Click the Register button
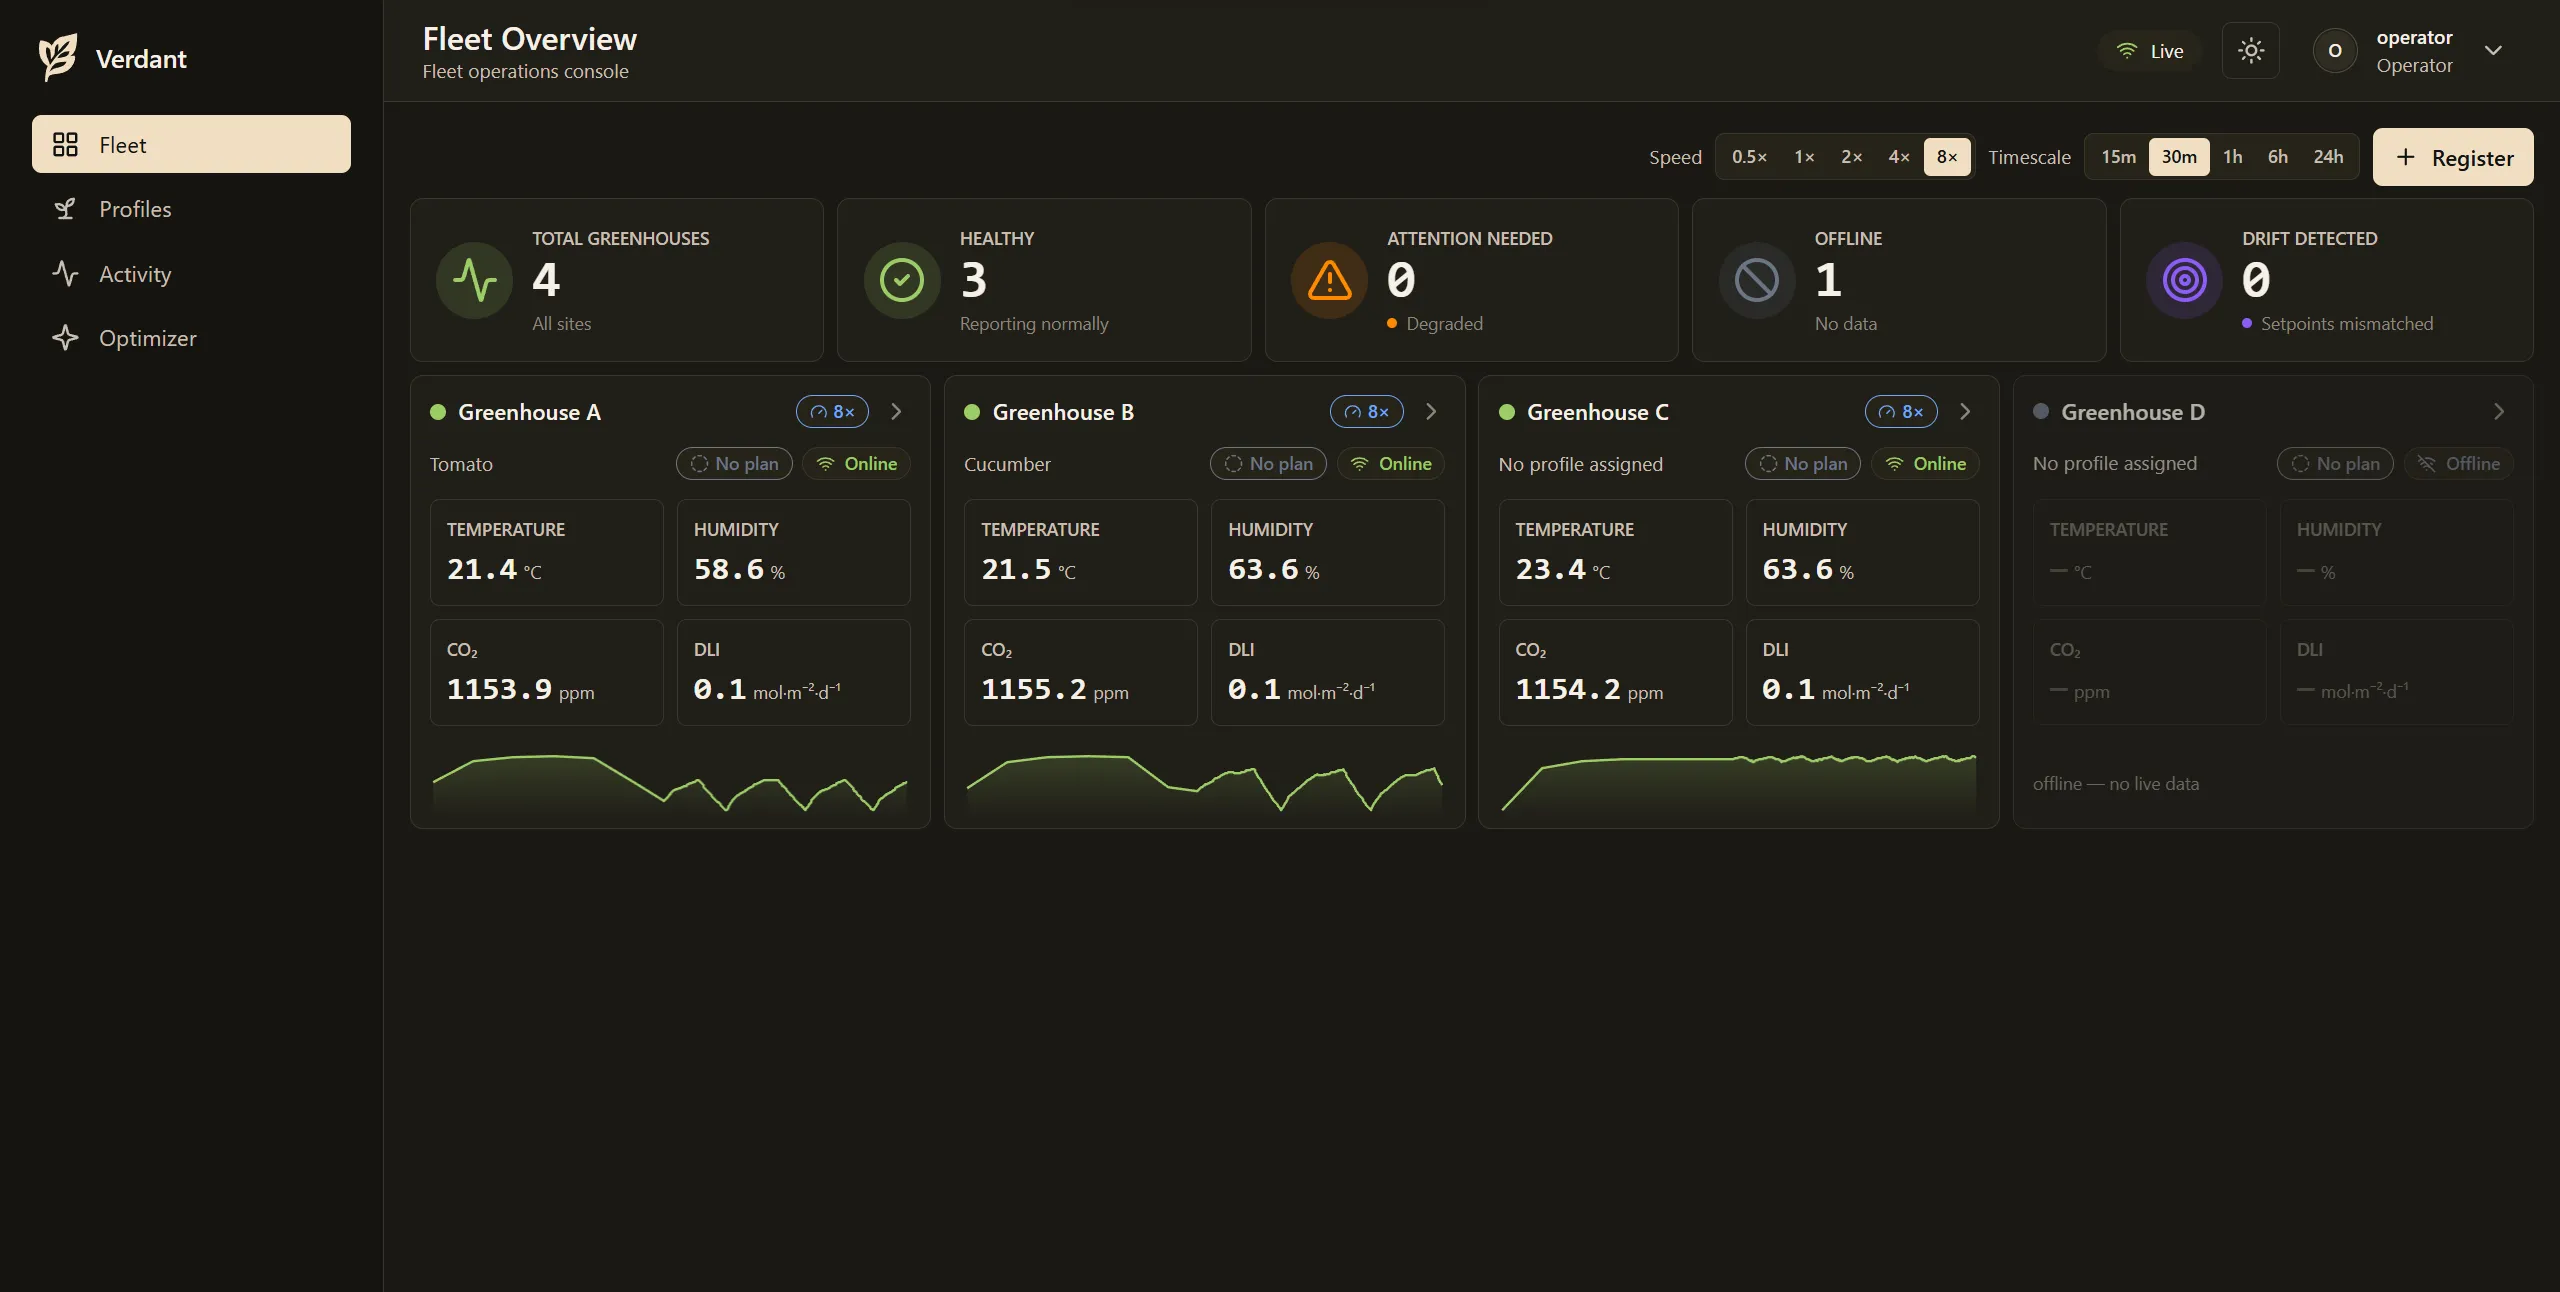Viewport: 2560px width, 1292px height. pos(2453,157)
